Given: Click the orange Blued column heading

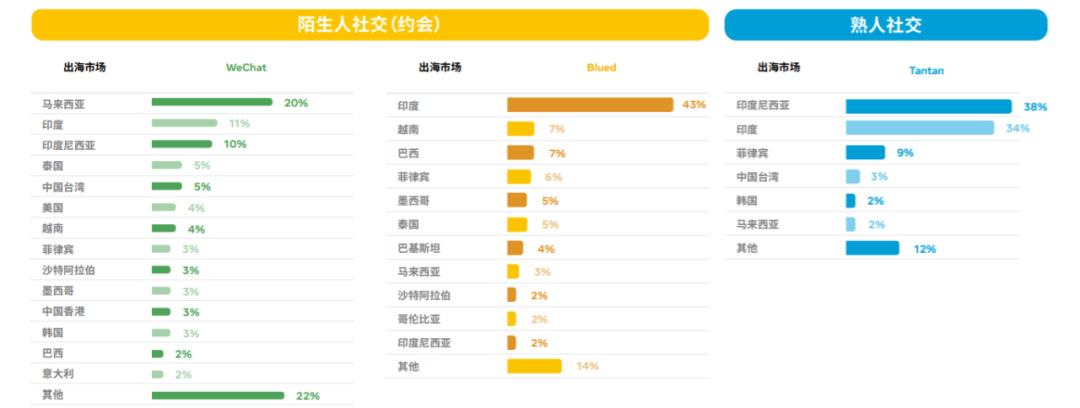Looking at the screenshot, I should pos(601,68).
